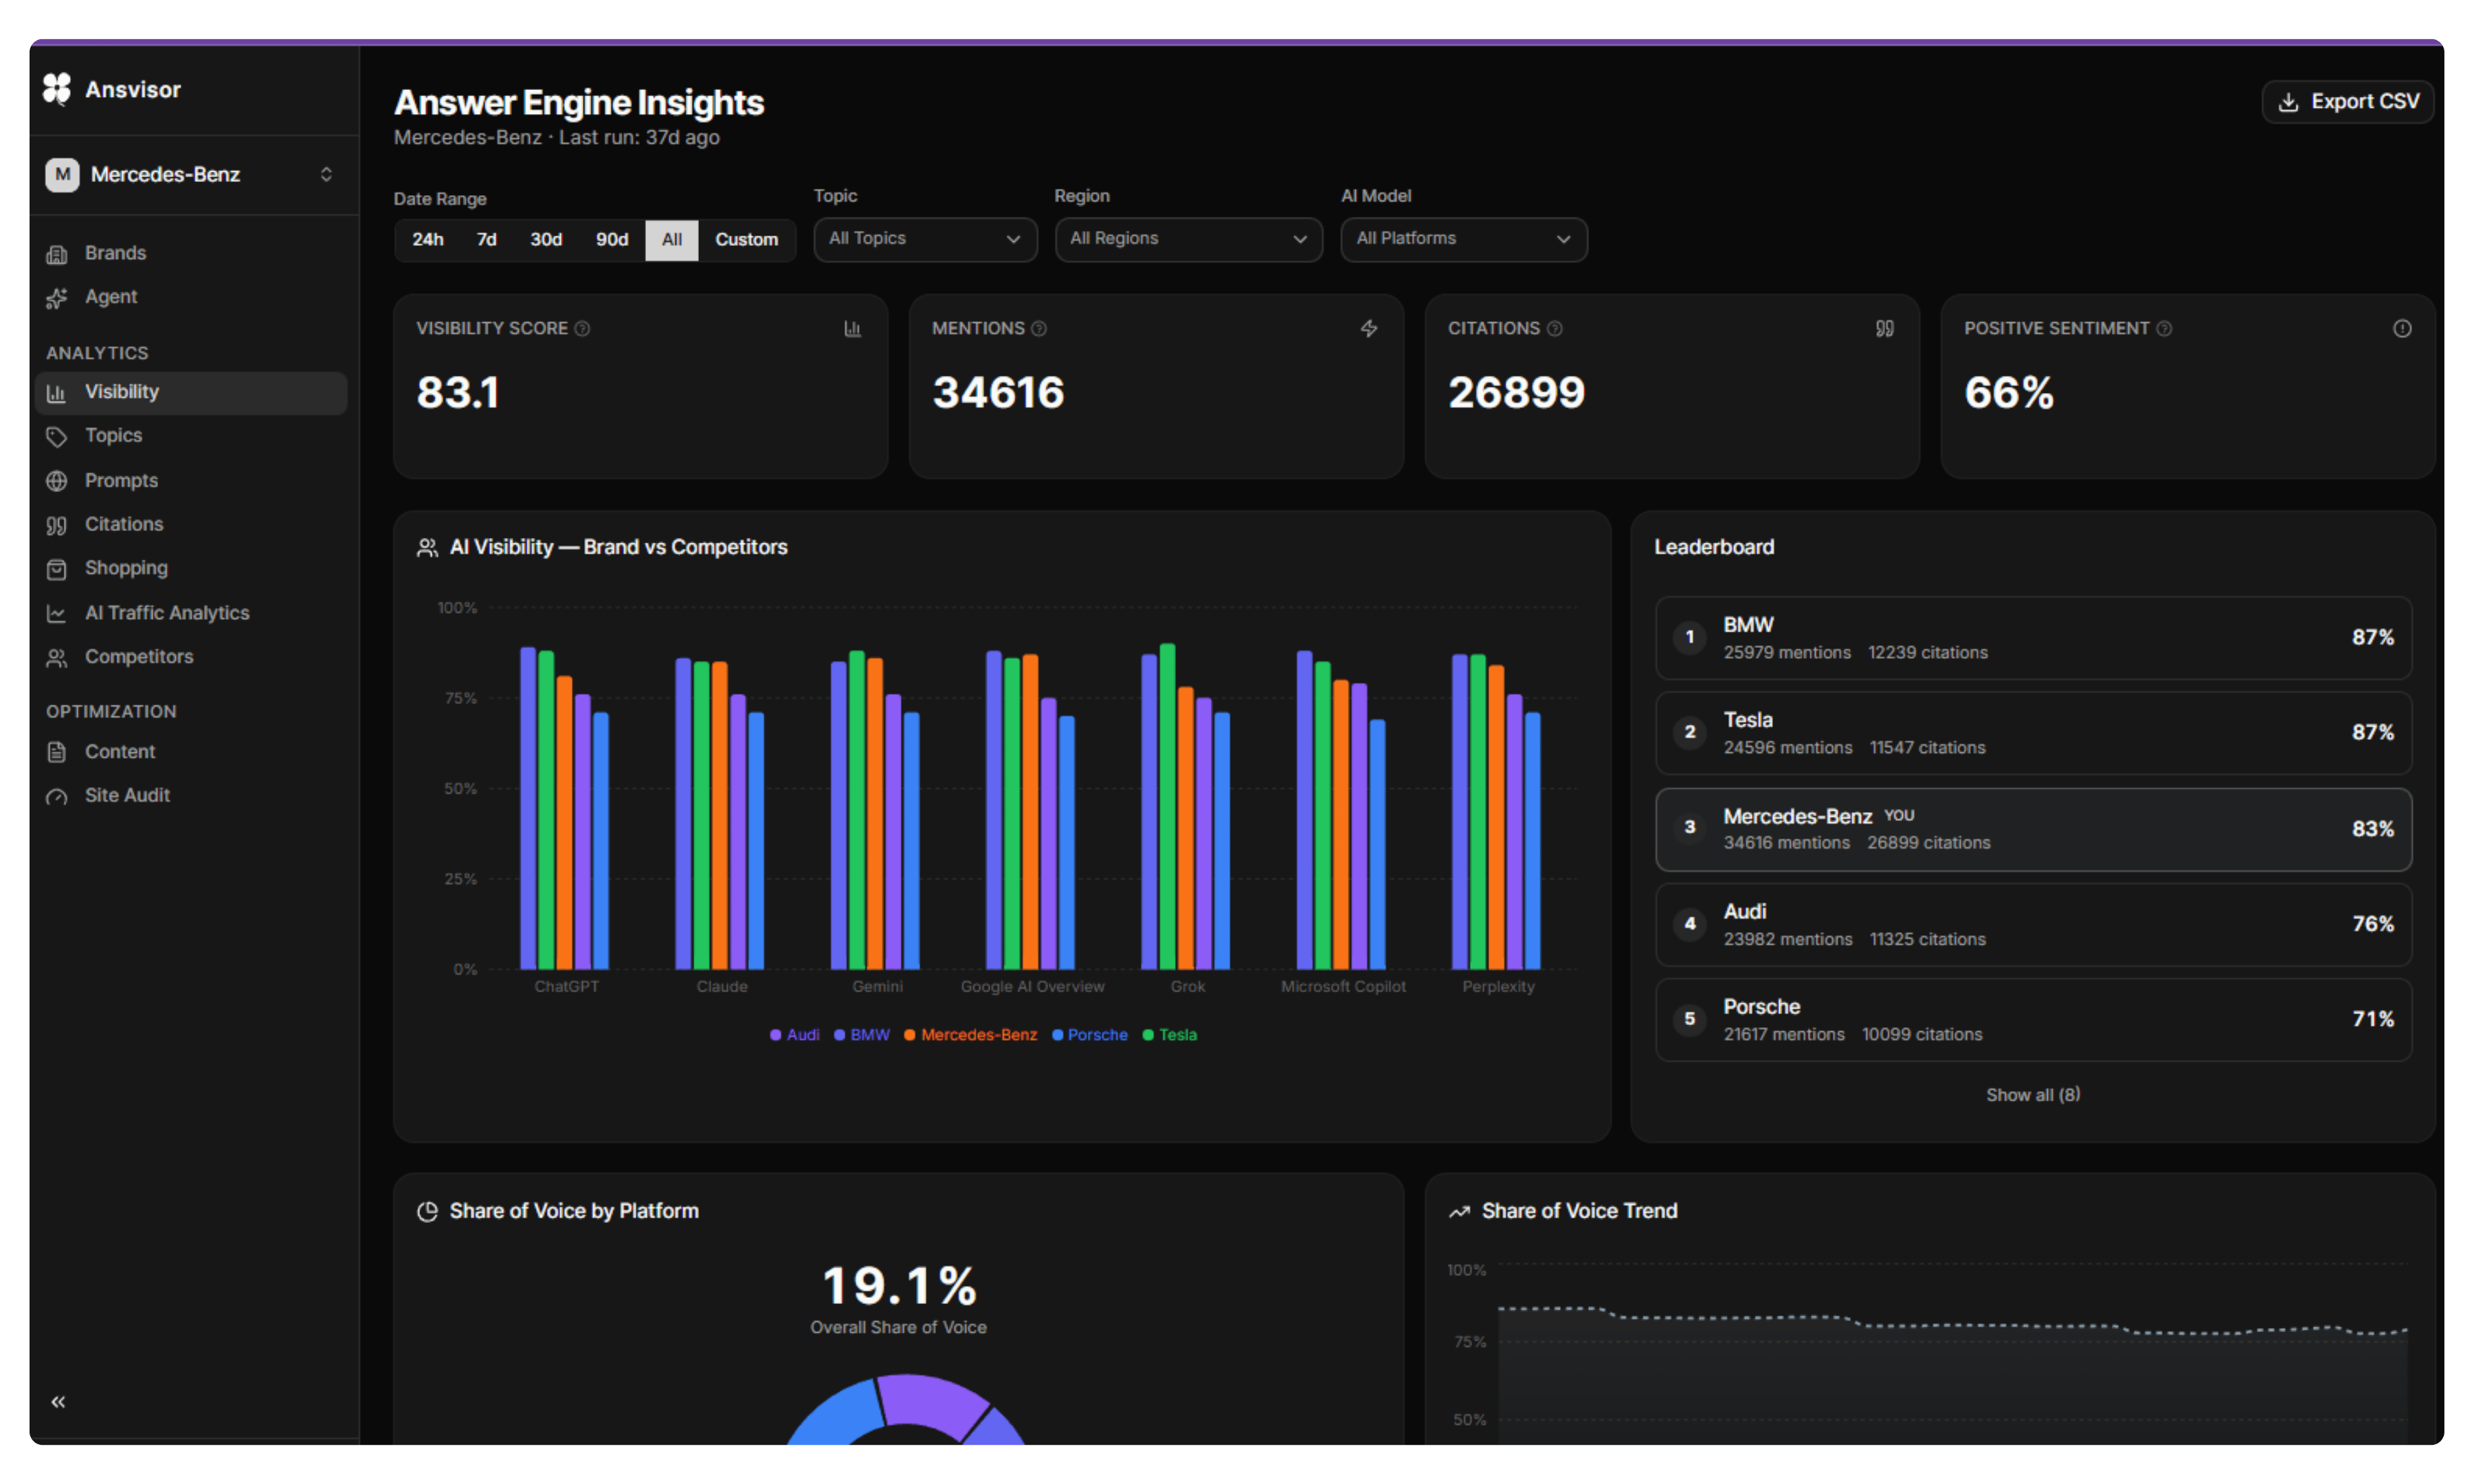Click the Shopping bag icon
This screenshot has width=2474, height=1484.
(x=57, y=569)
